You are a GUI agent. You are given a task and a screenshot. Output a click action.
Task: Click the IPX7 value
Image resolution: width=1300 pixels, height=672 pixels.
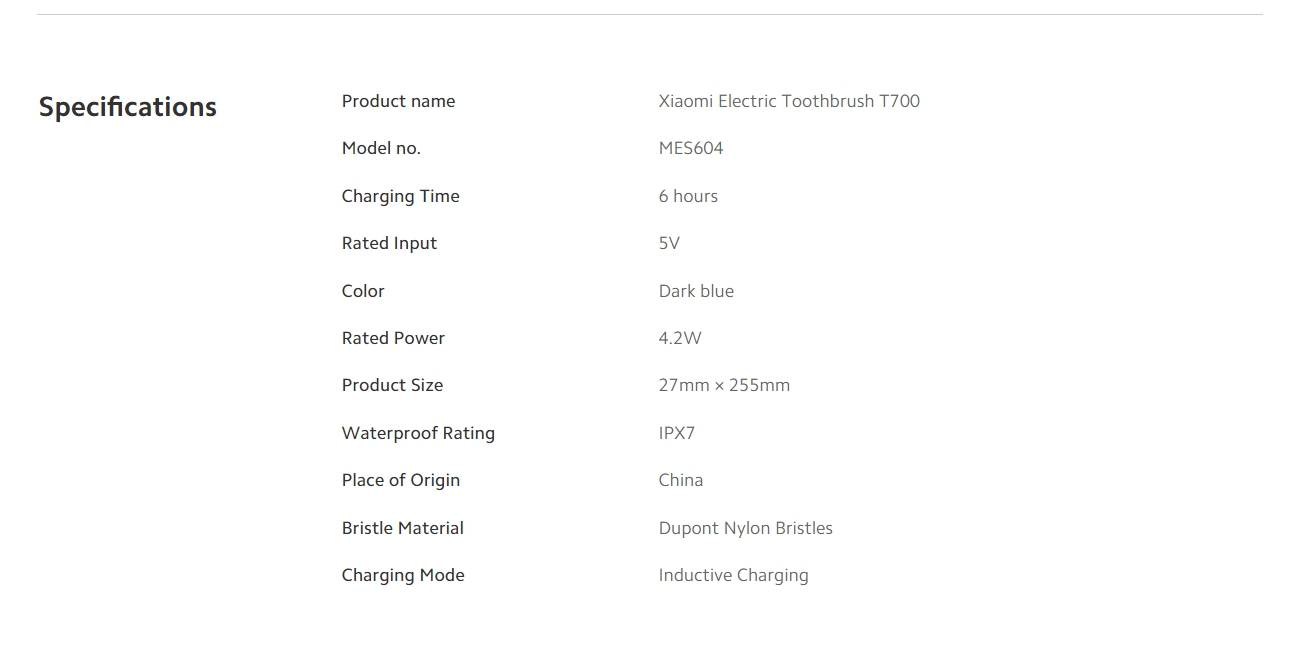677,433
